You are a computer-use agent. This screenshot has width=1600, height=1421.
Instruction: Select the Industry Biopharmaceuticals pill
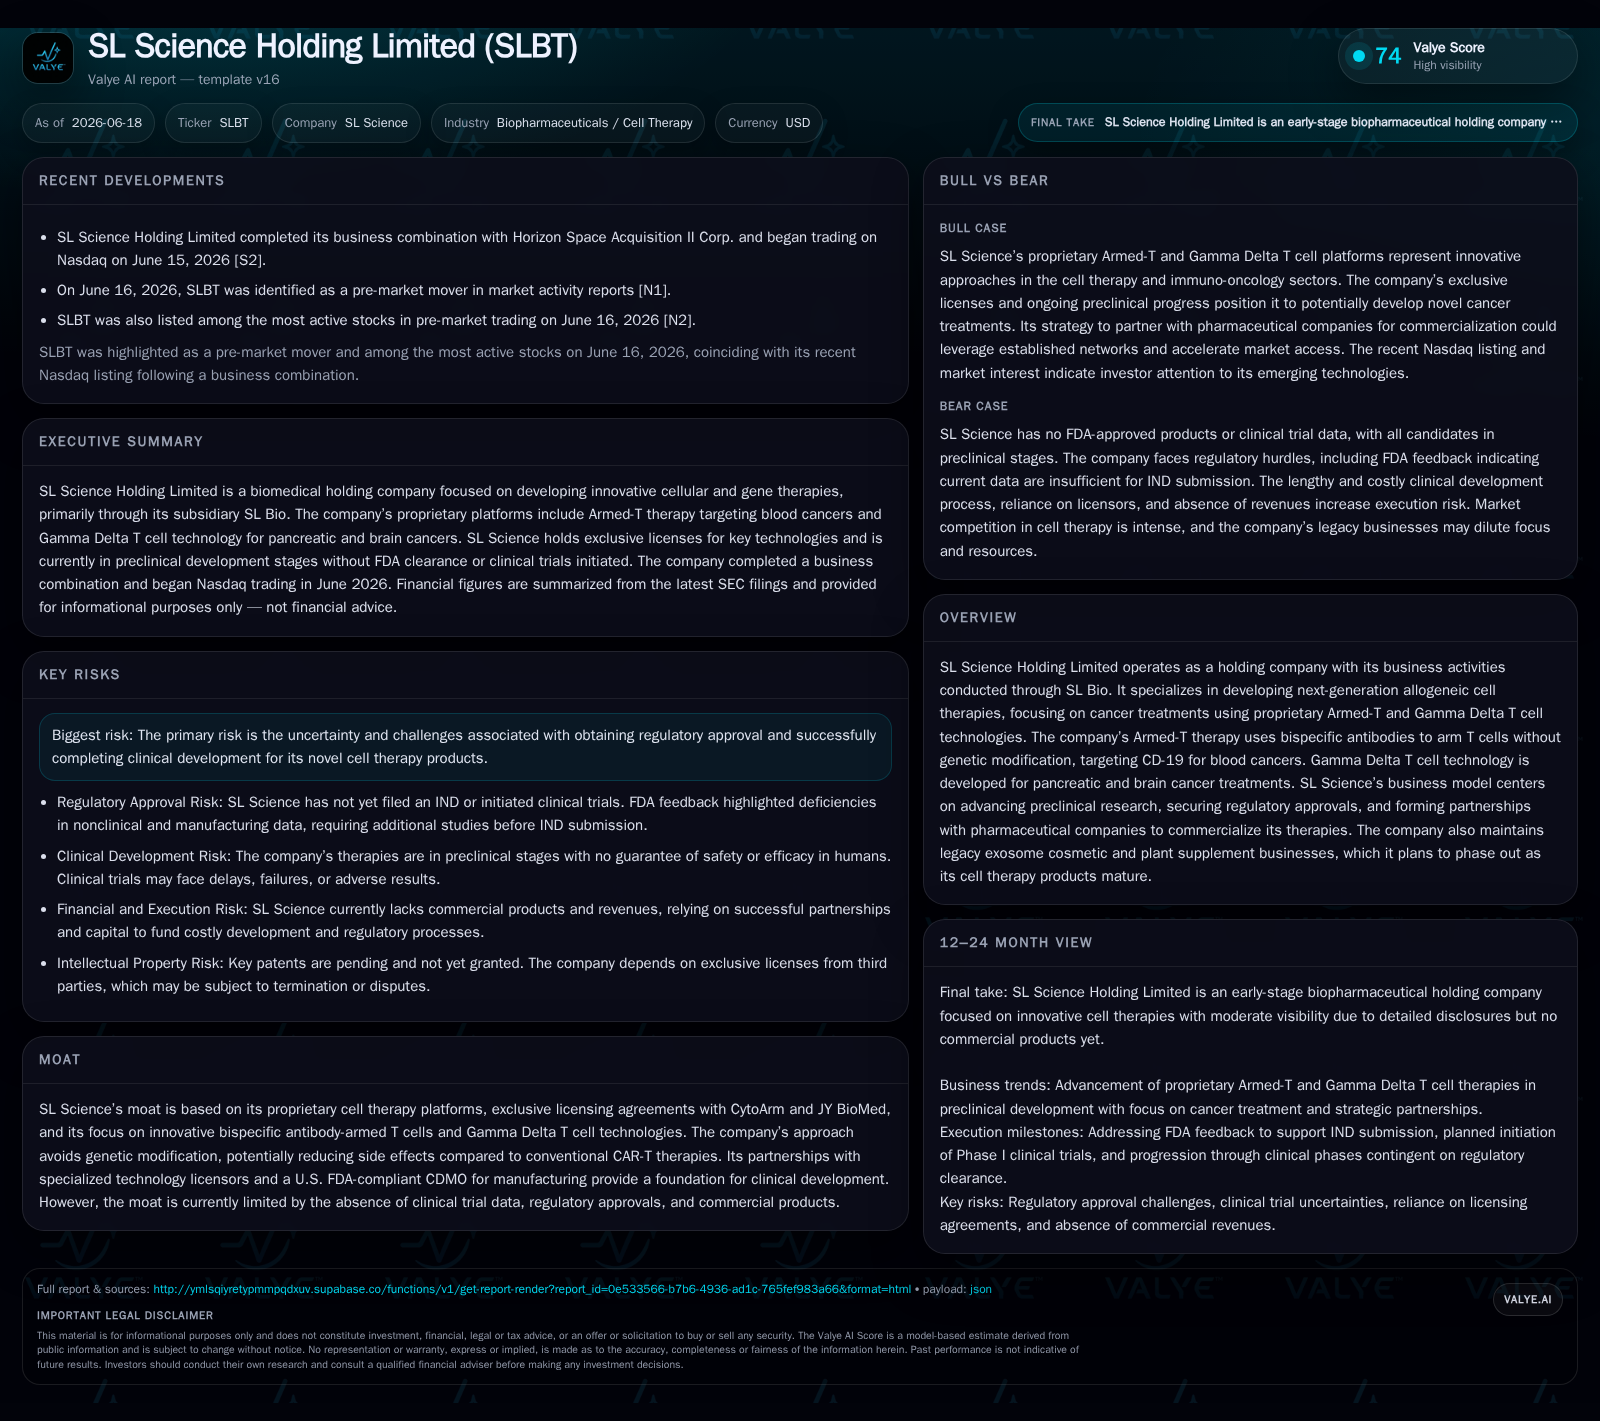[568, 123]
